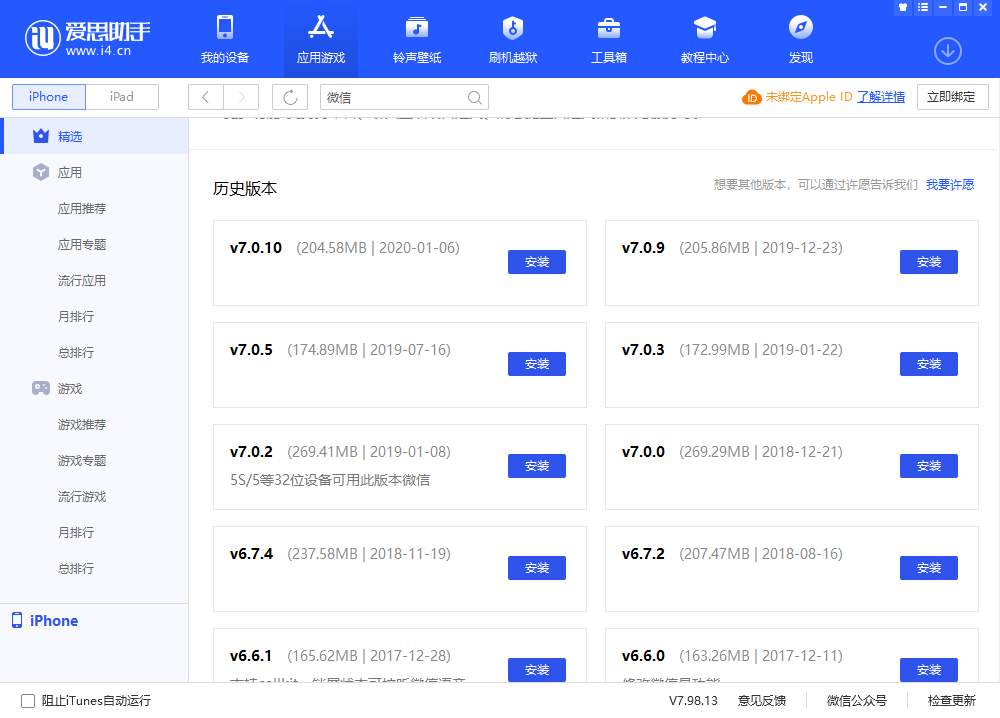Open 总排行 under 游戏

point(76,569)
